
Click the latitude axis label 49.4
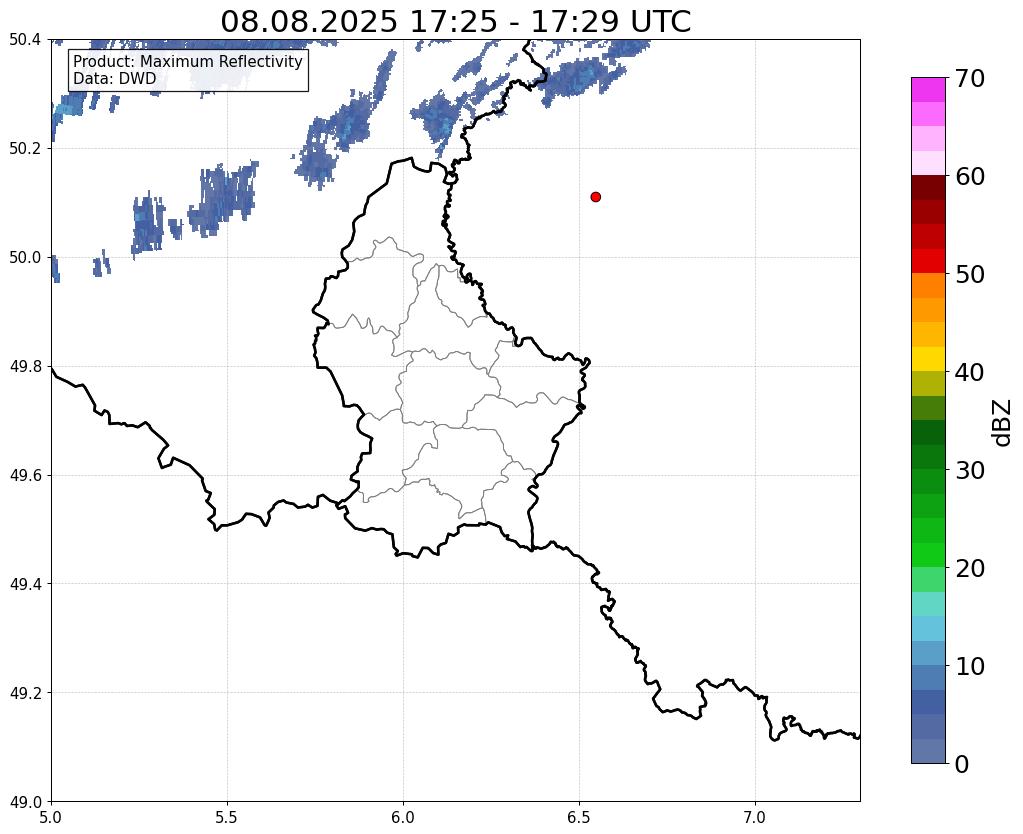tap(25, 583)
